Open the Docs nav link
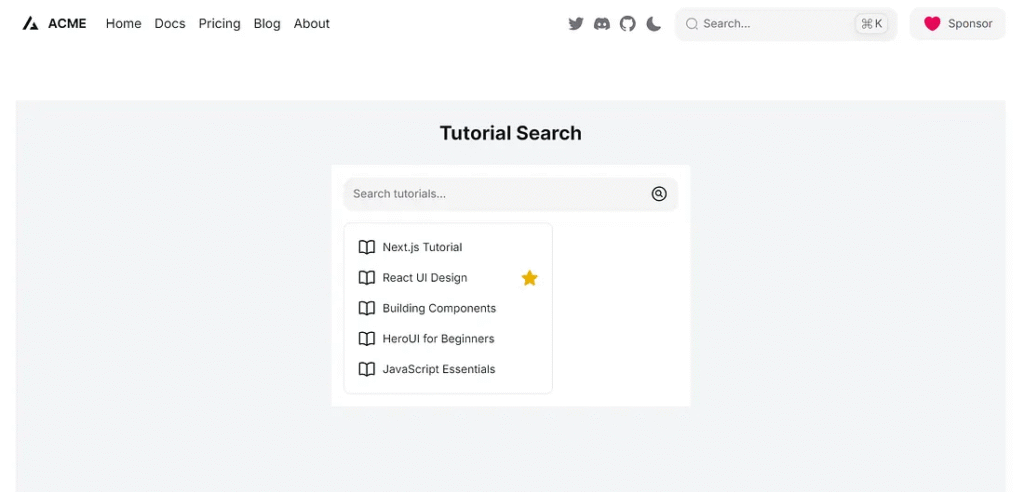This screenshot has height=492, width=1024. tap(170, 24)
